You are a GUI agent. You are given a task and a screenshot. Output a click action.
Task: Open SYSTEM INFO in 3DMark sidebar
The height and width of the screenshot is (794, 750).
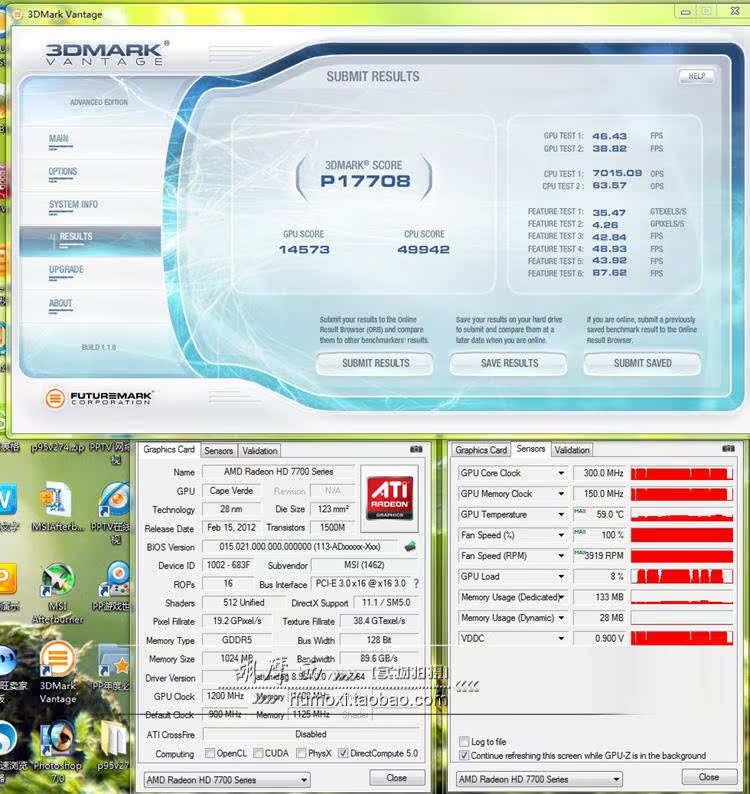click(73, 205)
